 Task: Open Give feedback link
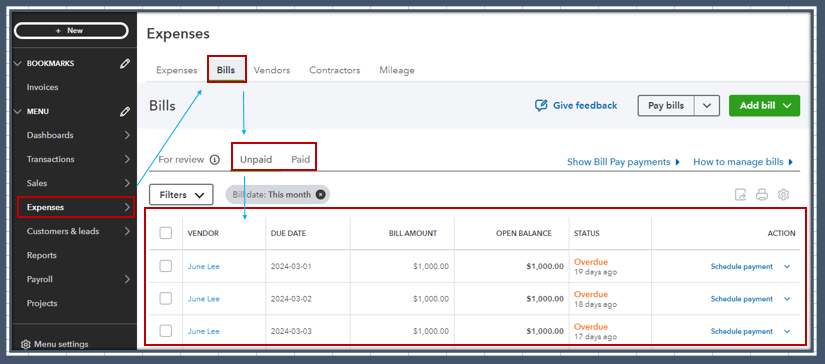(585, 106)
